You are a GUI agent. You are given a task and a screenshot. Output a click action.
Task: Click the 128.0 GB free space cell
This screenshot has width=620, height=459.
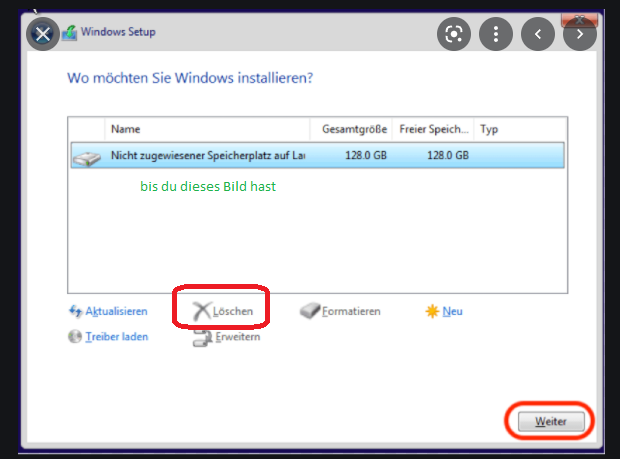point(448,155)
